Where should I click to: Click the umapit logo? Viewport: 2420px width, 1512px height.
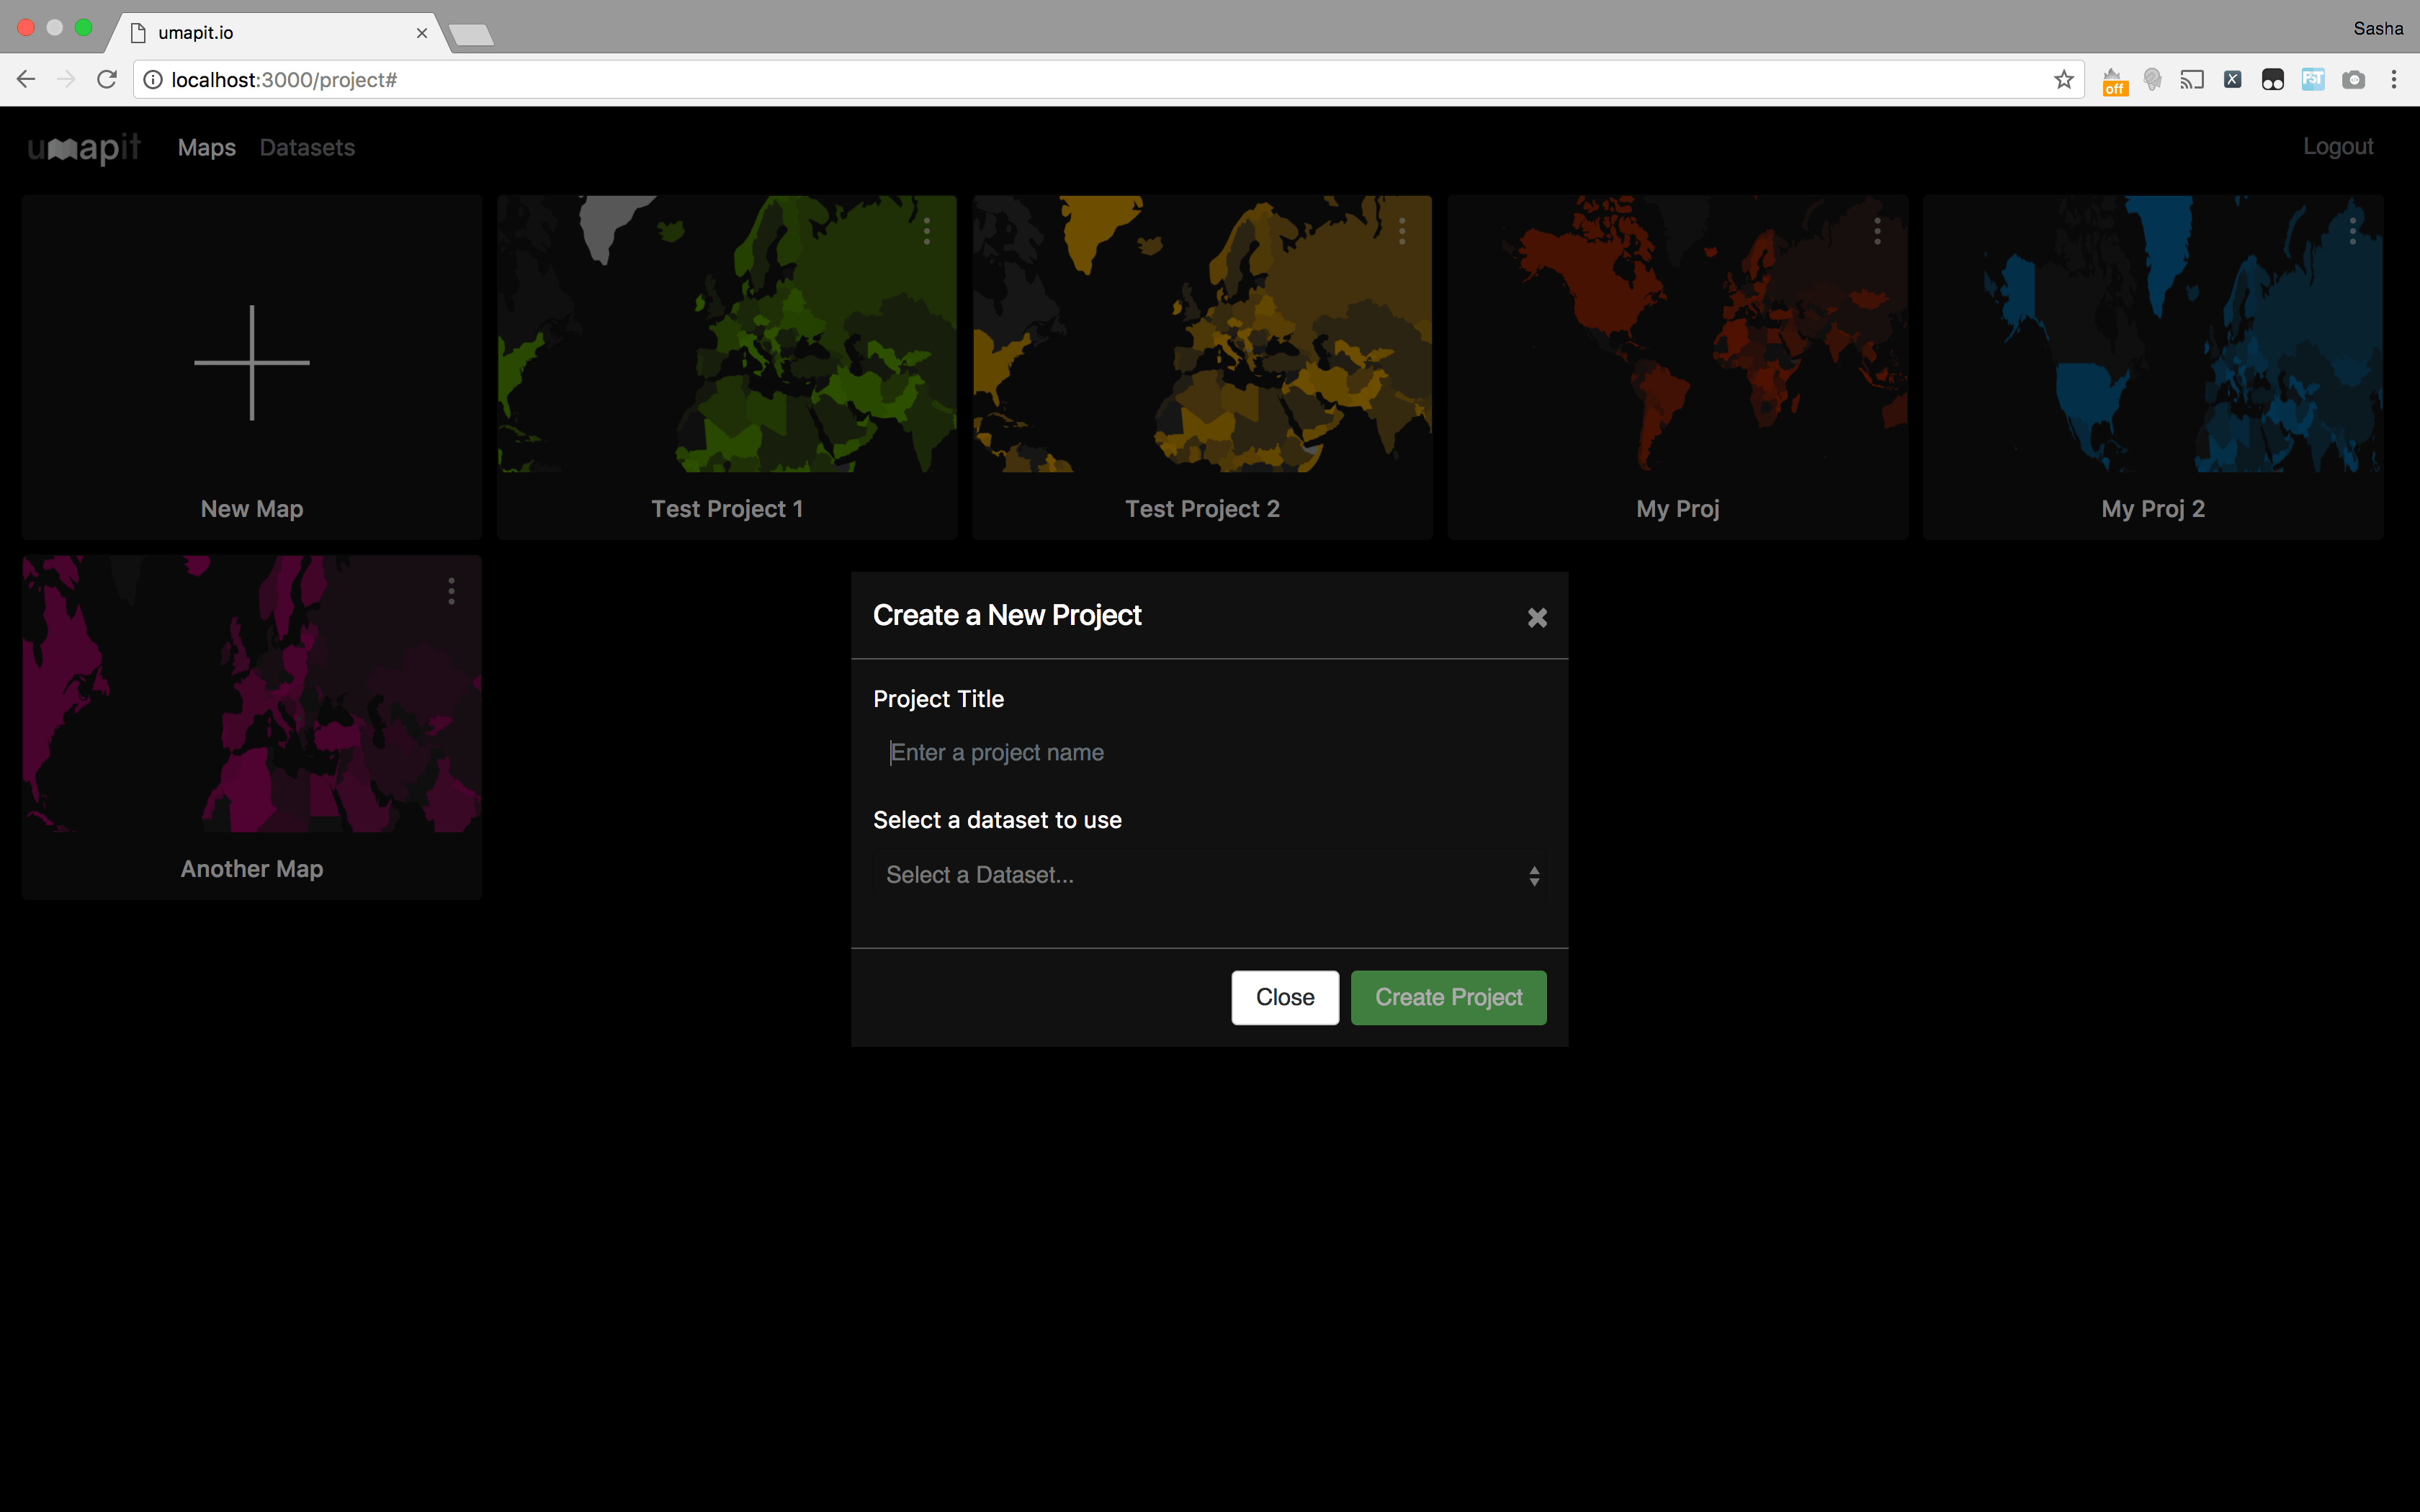(84, 148)
